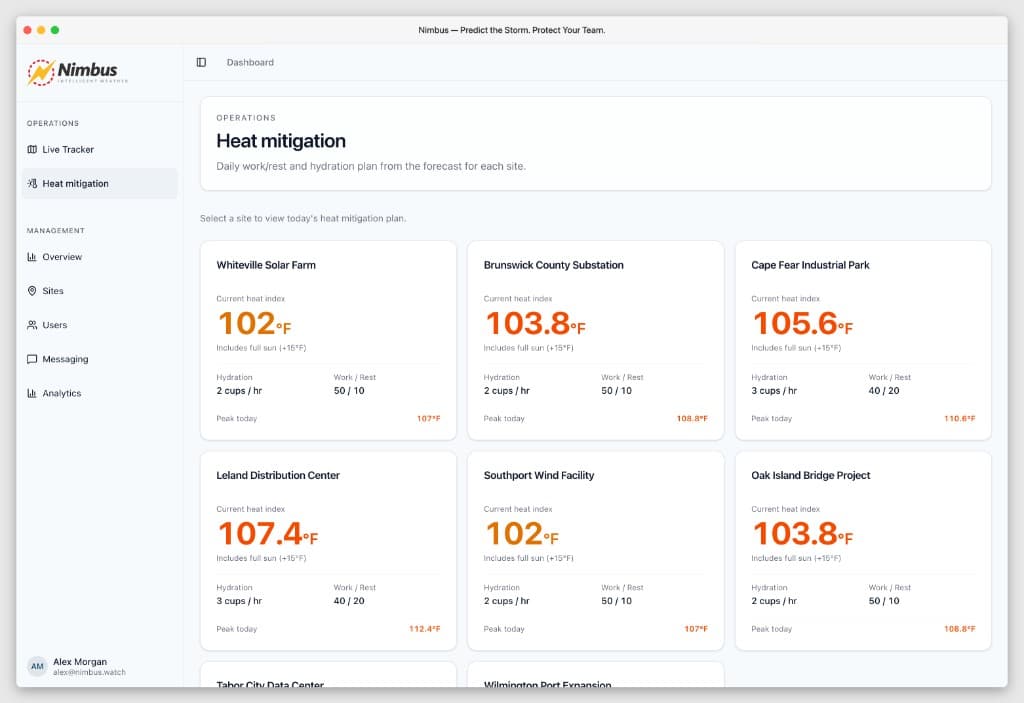This screenshot has width=1024, height=703.
Task: Select the Cape Fear Industrial Park card
Action: (862, 340)
